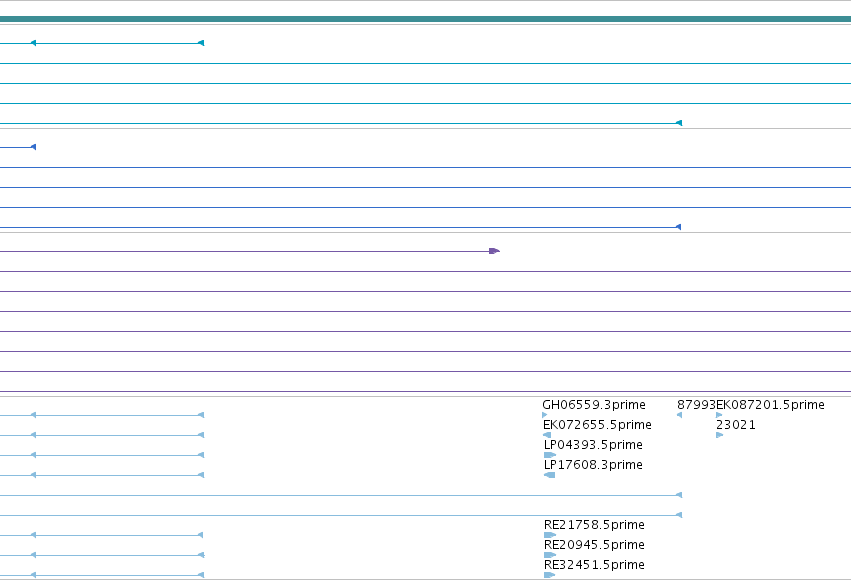Select the RE32451.5prime annotation label
This screenshot has height=580, width=851.
(594, 565)
